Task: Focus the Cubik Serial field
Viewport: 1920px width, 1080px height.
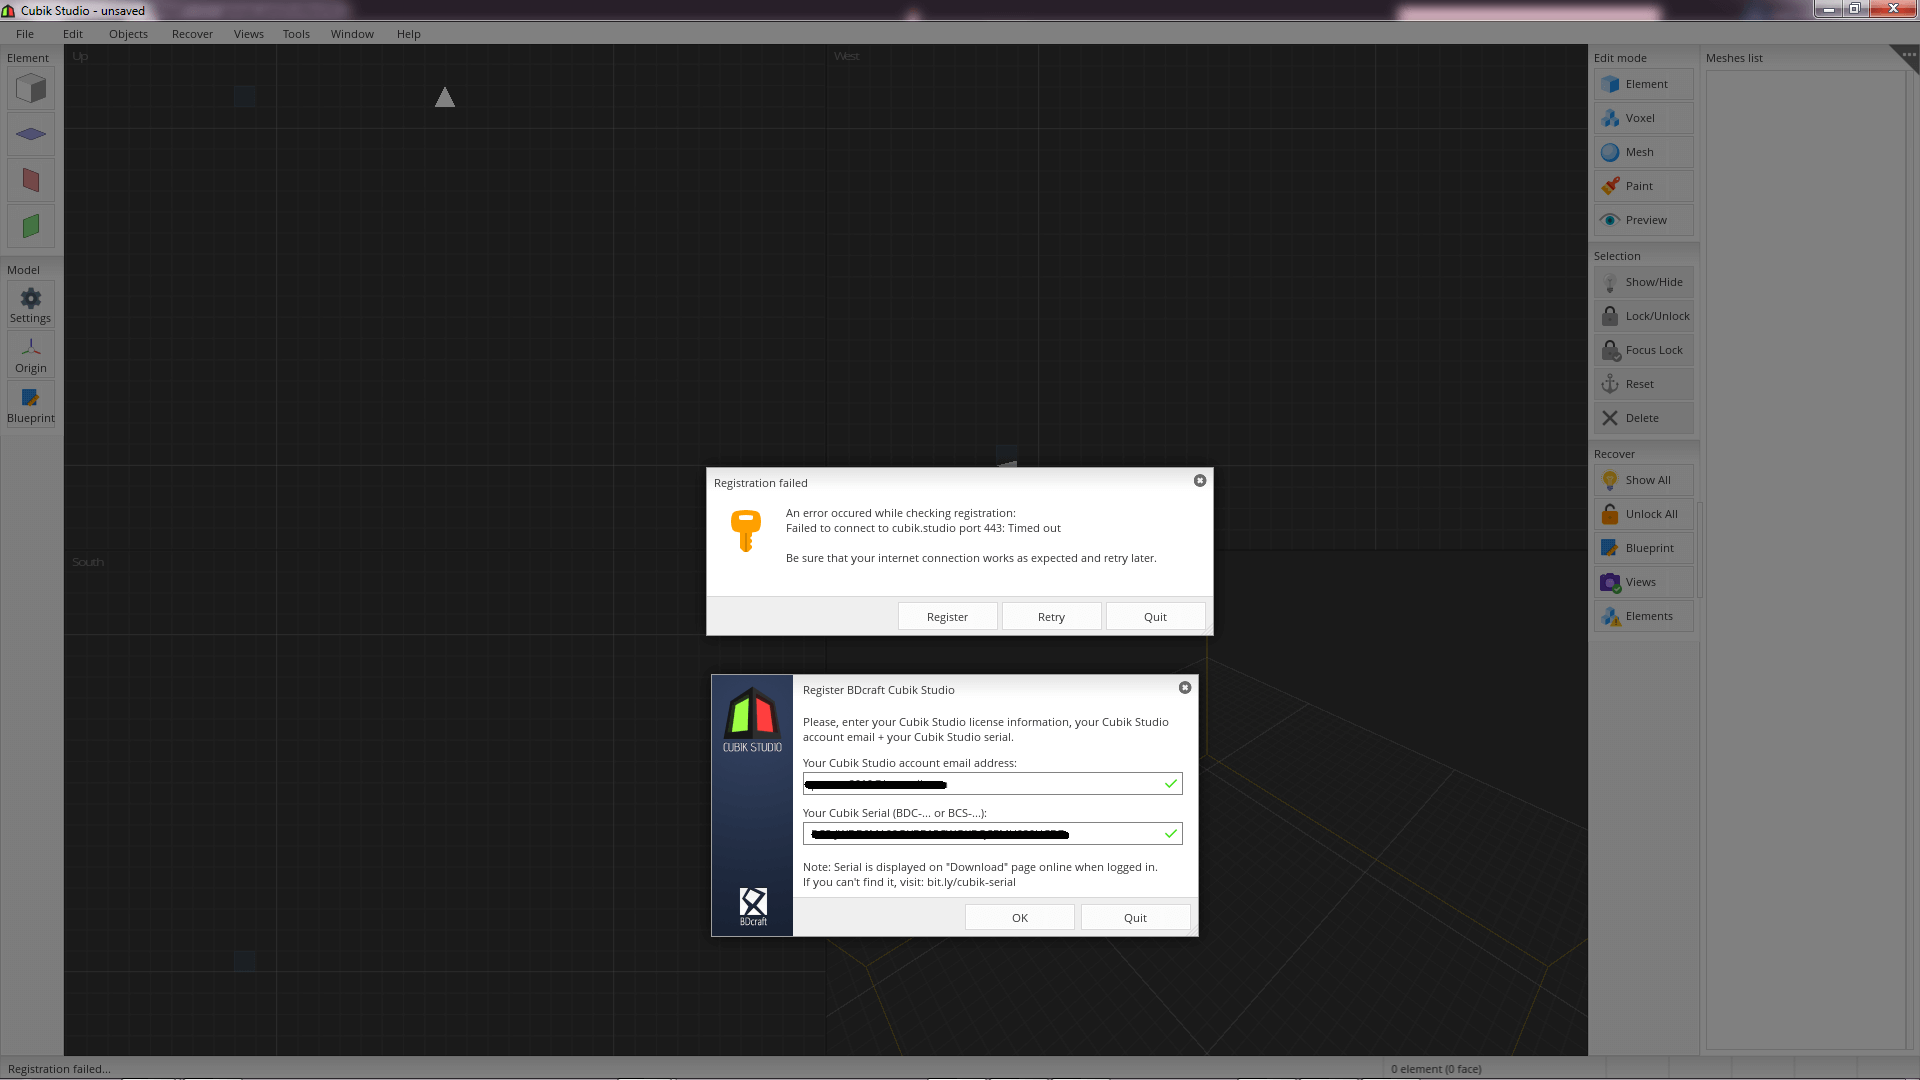Action: point(992,834)
